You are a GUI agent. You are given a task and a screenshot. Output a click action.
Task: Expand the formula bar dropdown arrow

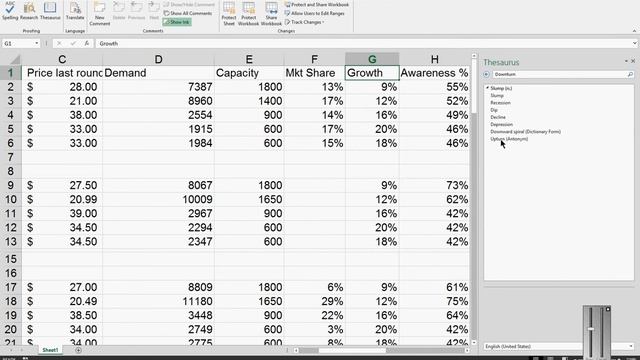pyautogui.click(x=634, y=43)
